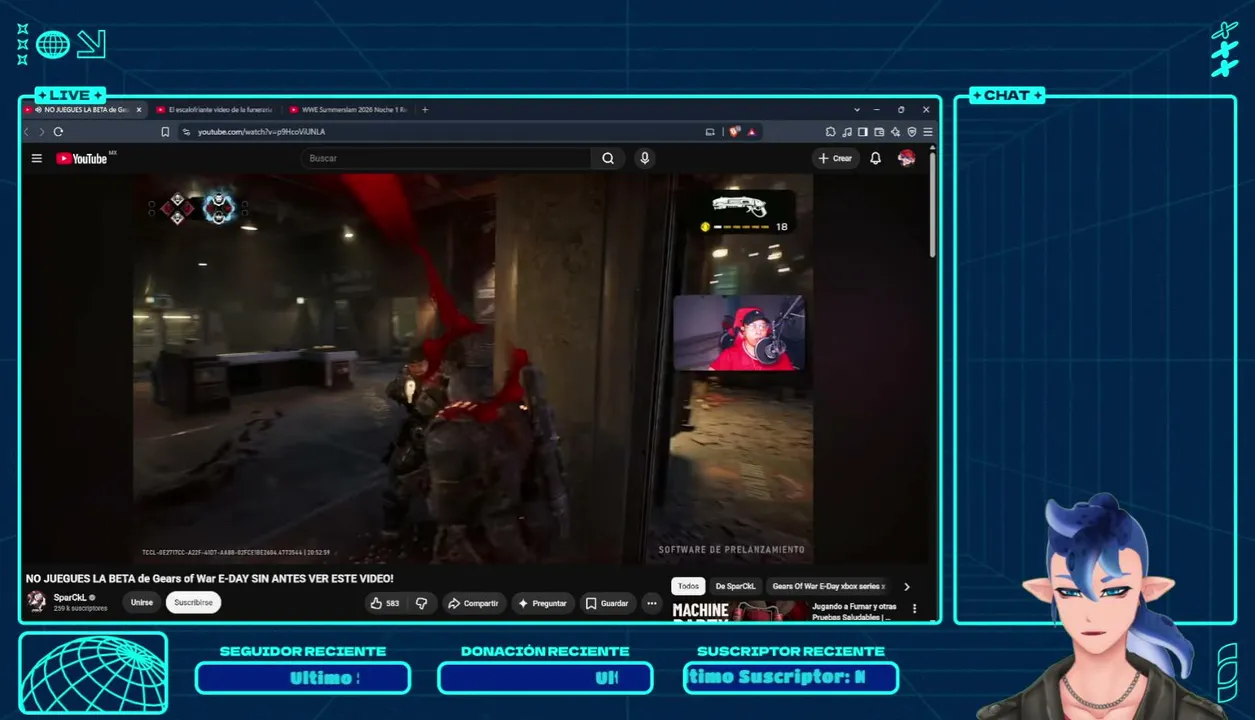Click the YouTube video player
The image size is (1255, 720).
(473, 368)
